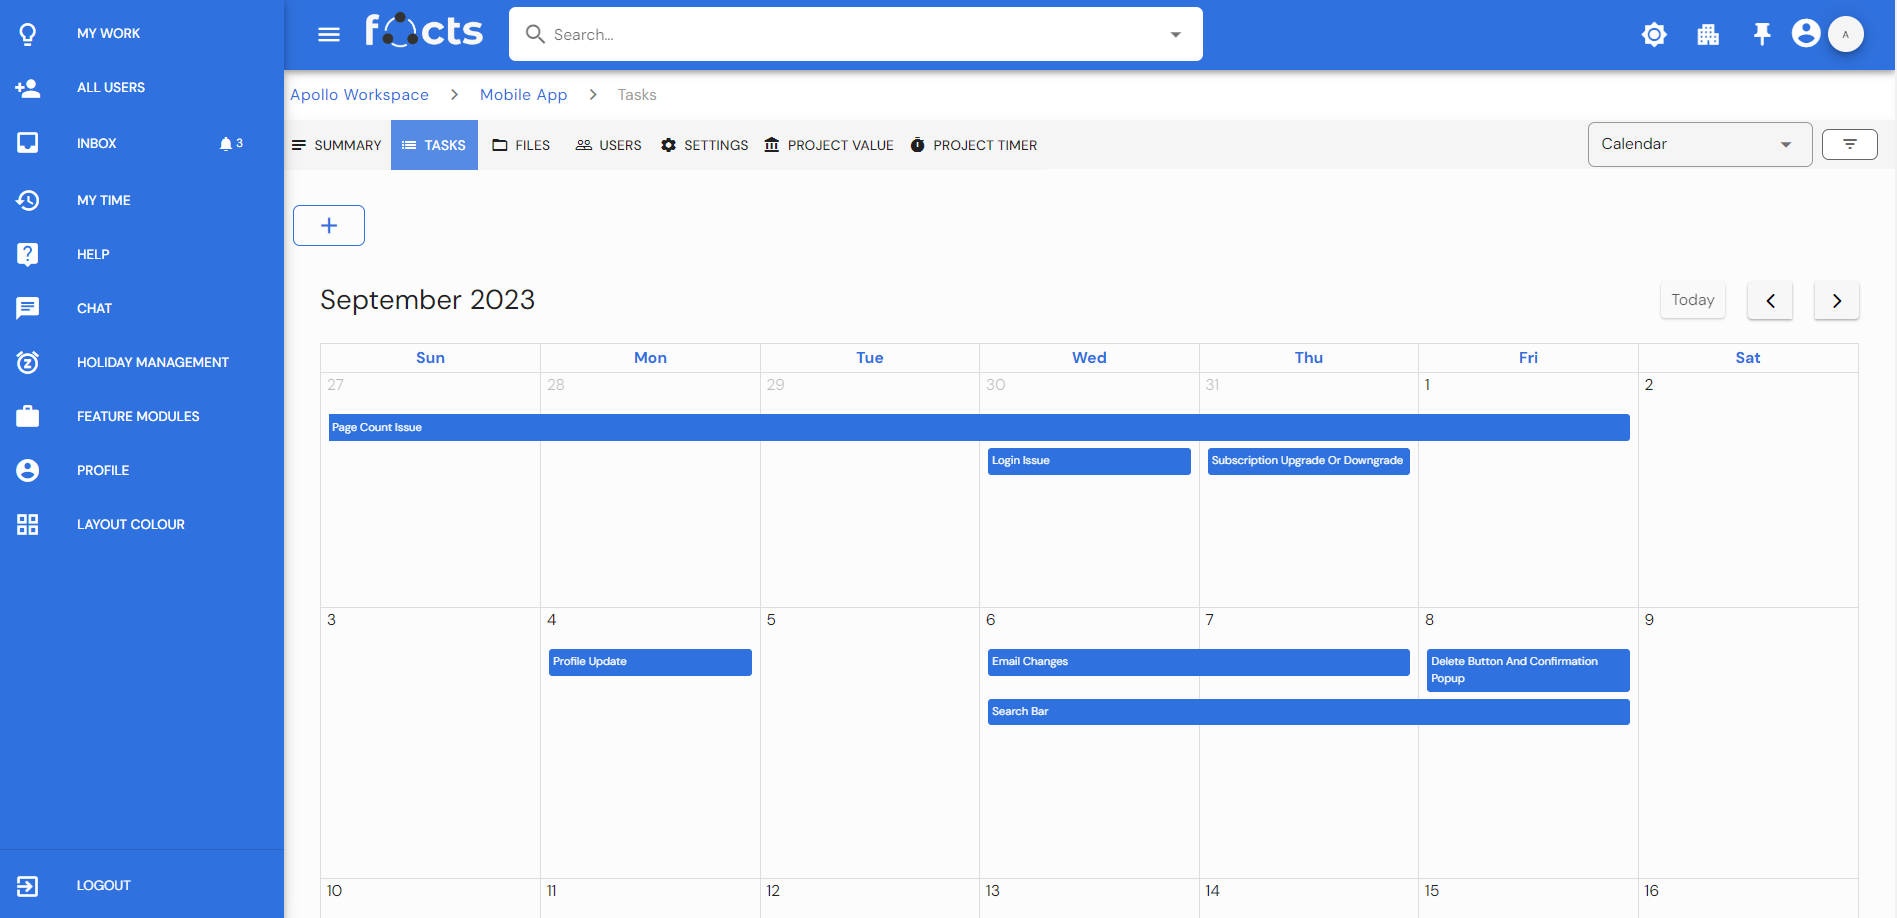Open the Email Changes calendar task
This screenshot has width=1897, height=918.
tap(1197, 662)
